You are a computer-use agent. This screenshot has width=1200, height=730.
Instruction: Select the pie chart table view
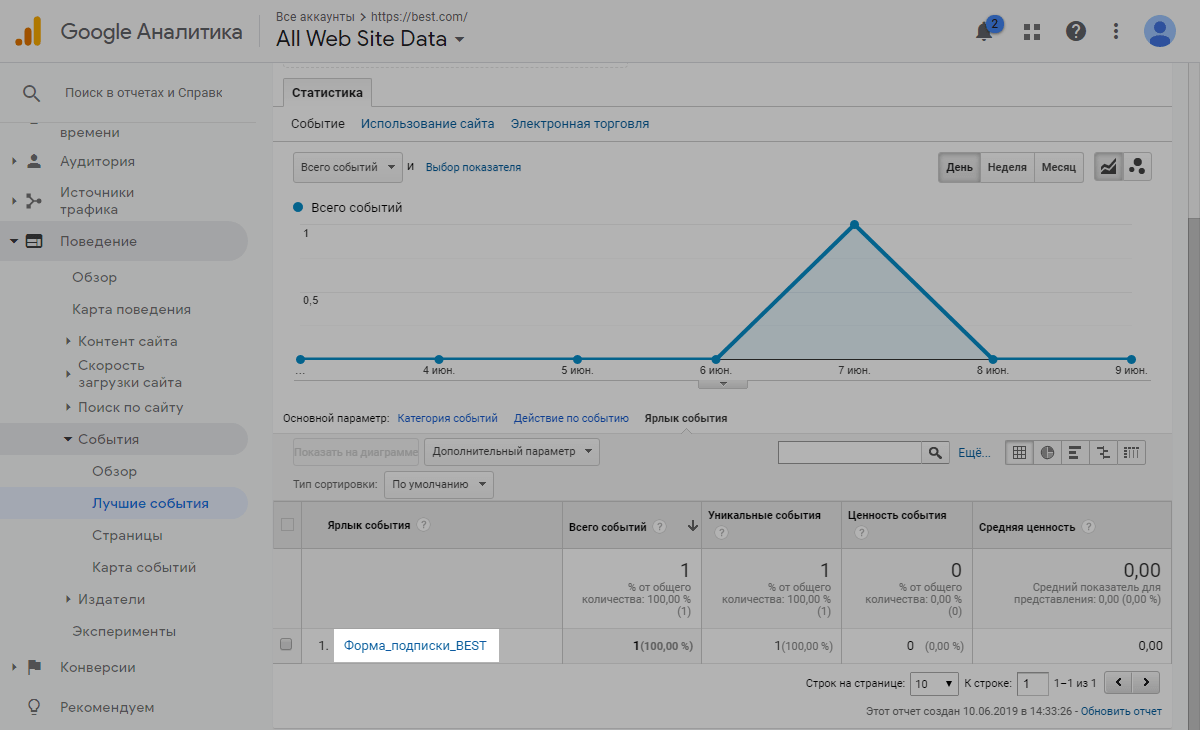pyautogui.click(x=1047, y=453)
